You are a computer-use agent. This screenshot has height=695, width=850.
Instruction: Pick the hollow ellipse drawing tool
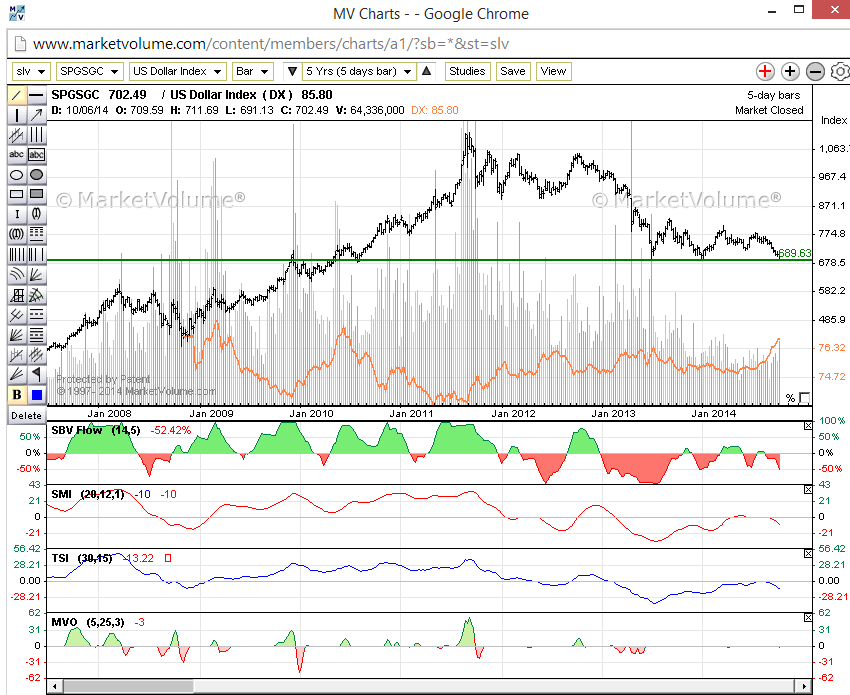16,175
